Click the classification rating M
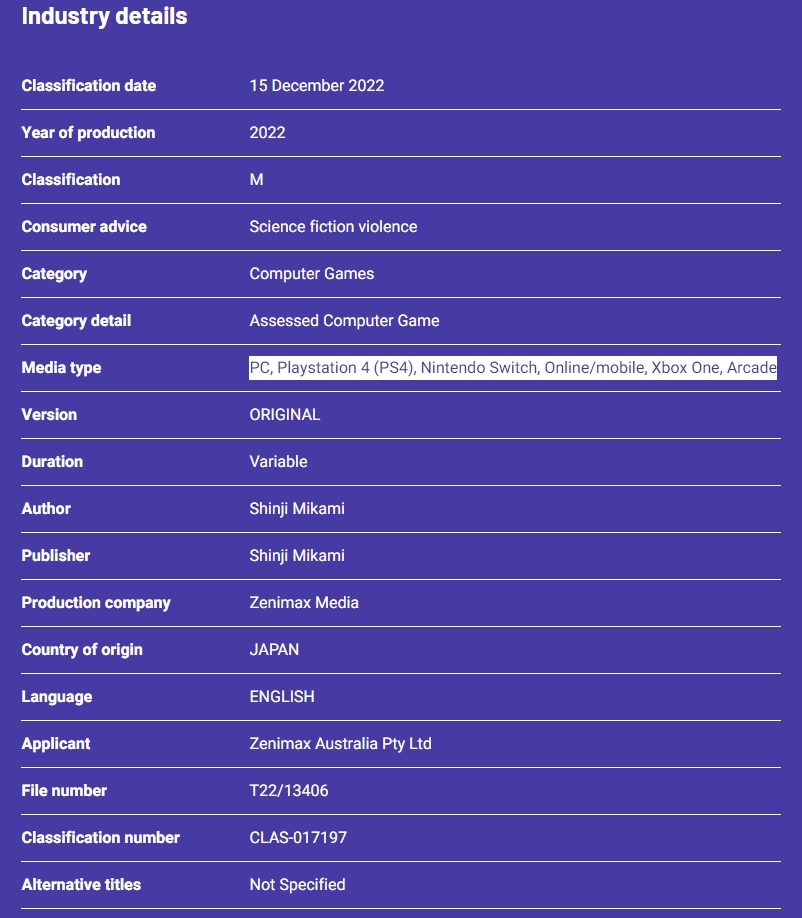 click(256, 180)
